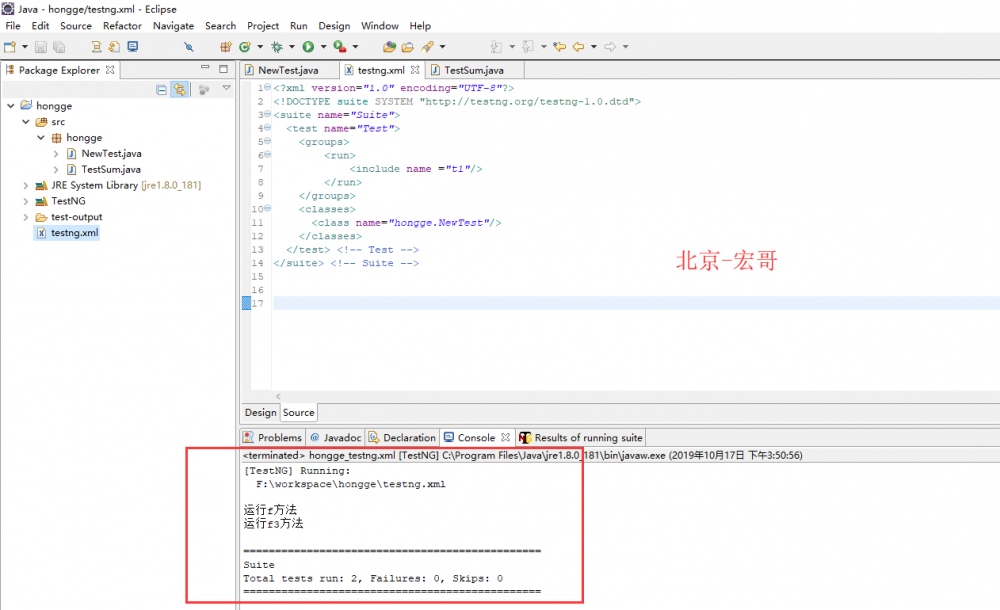The image size is (1000, 610).
Task: Open the File menu
Action: 13,26
